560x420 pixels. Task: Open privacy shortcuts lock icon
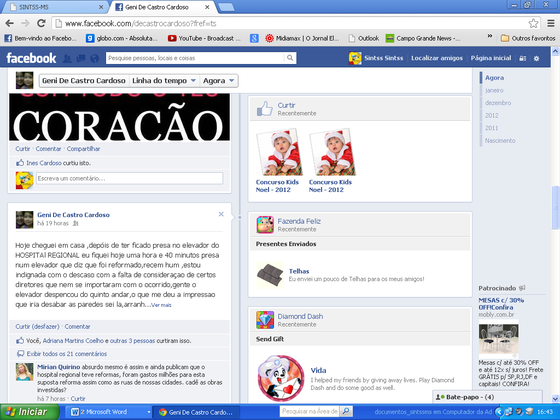coord(522,58)
